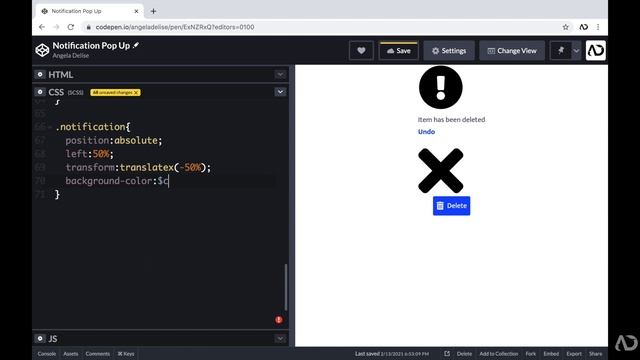Open a new browser tab
This screenshot has height=360, width=640.
153,11
